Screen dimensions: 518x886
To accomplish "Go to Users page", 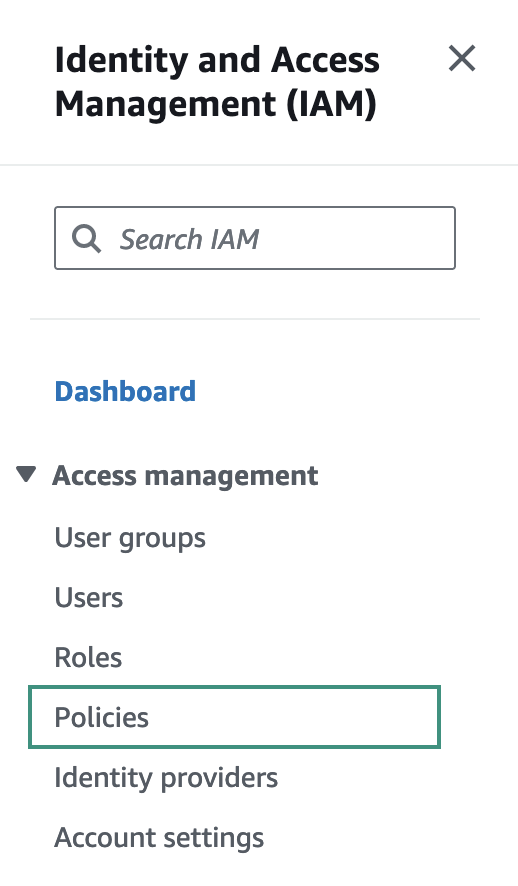I will 89,598.
